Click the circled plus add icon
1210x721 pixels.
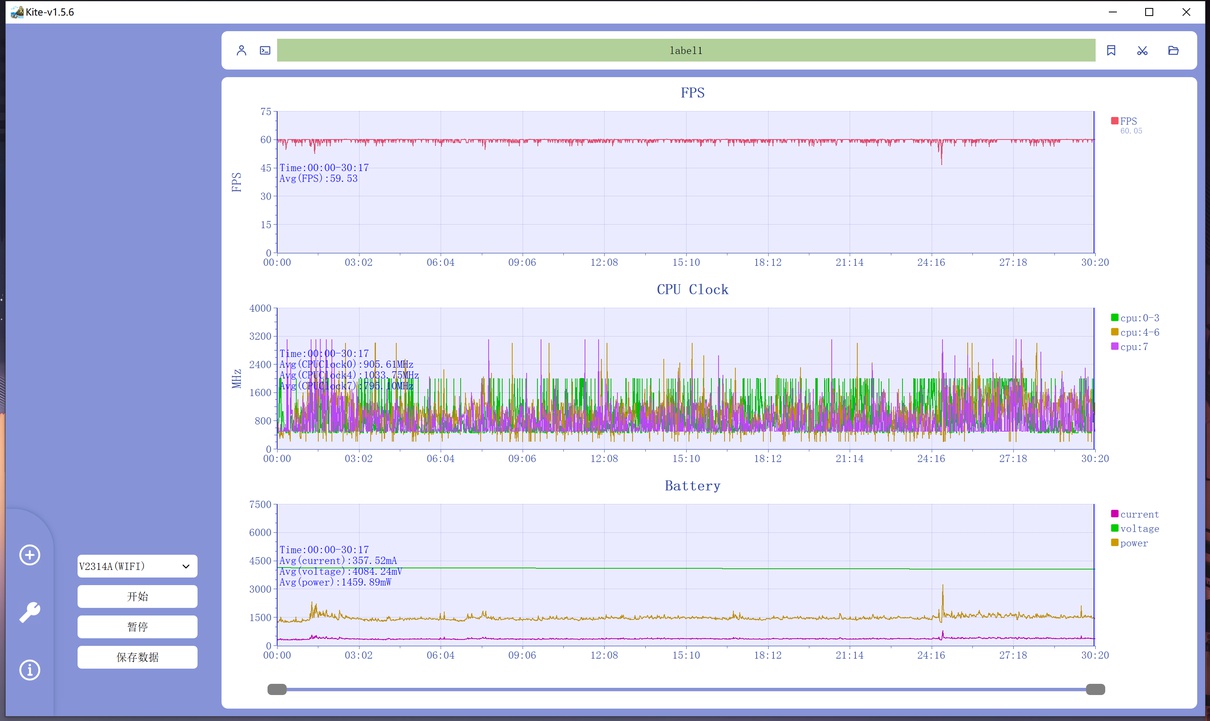point(30,555)
